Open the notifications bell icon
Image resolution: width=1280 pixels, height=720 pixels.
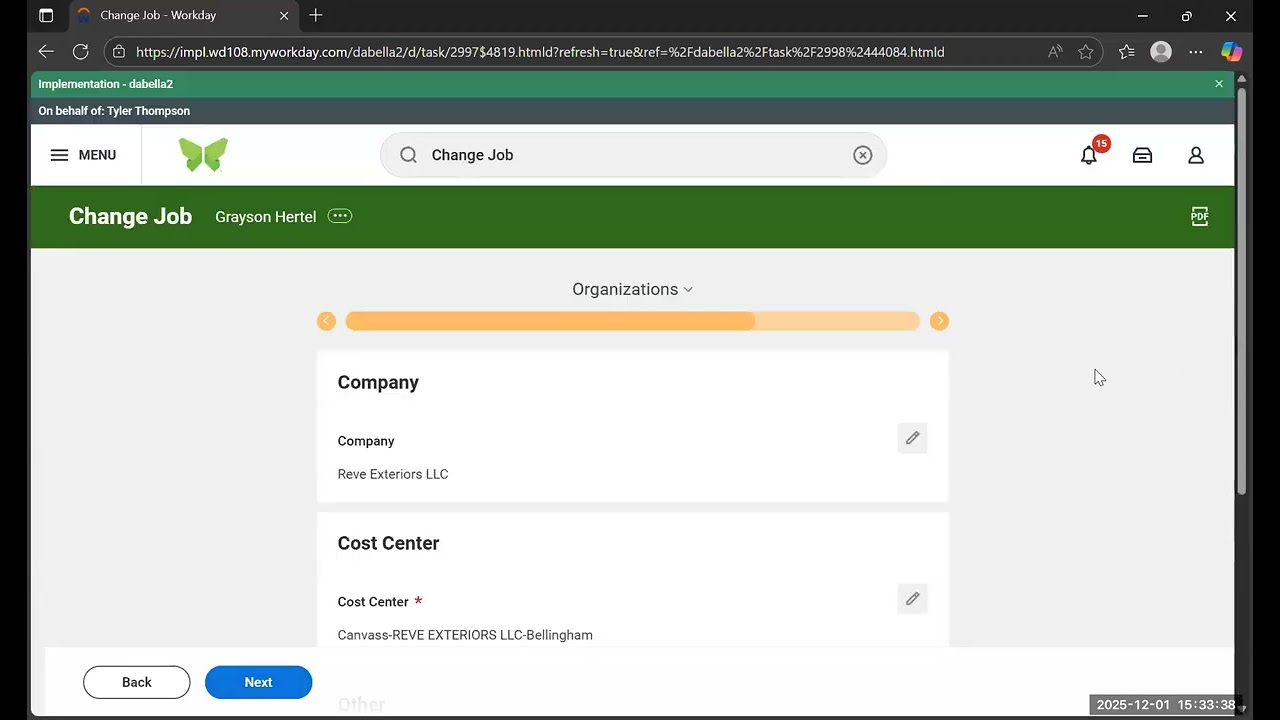(1089, 155)
